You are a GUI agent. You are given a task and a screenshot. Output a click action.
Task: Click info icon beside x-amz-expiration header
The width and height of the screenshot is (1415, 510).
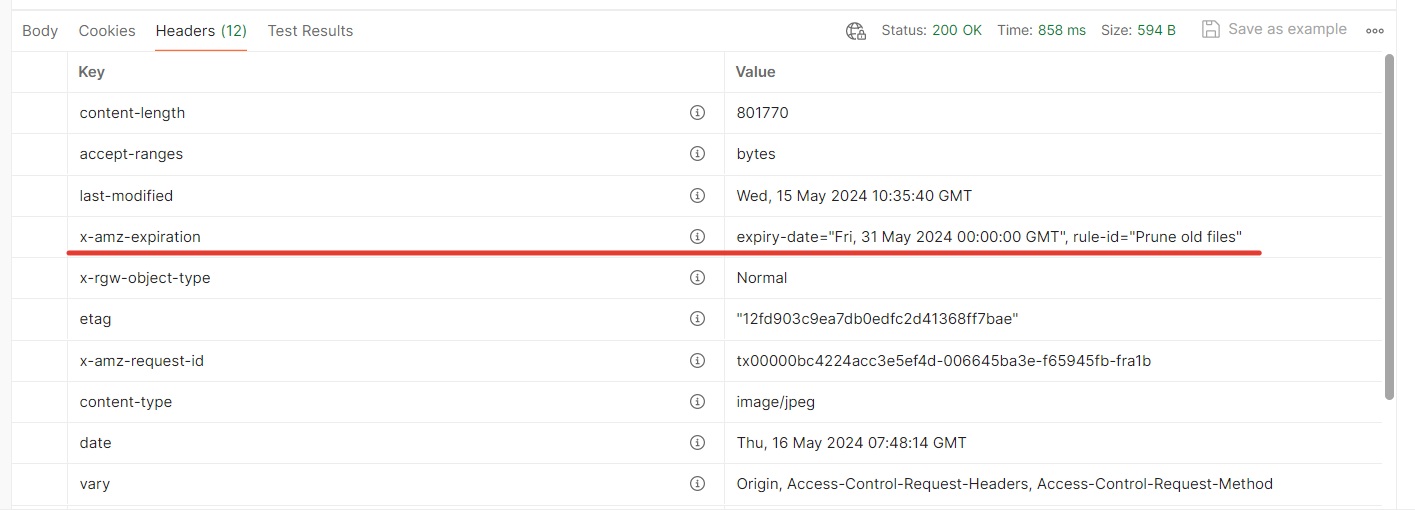point(697,237)
